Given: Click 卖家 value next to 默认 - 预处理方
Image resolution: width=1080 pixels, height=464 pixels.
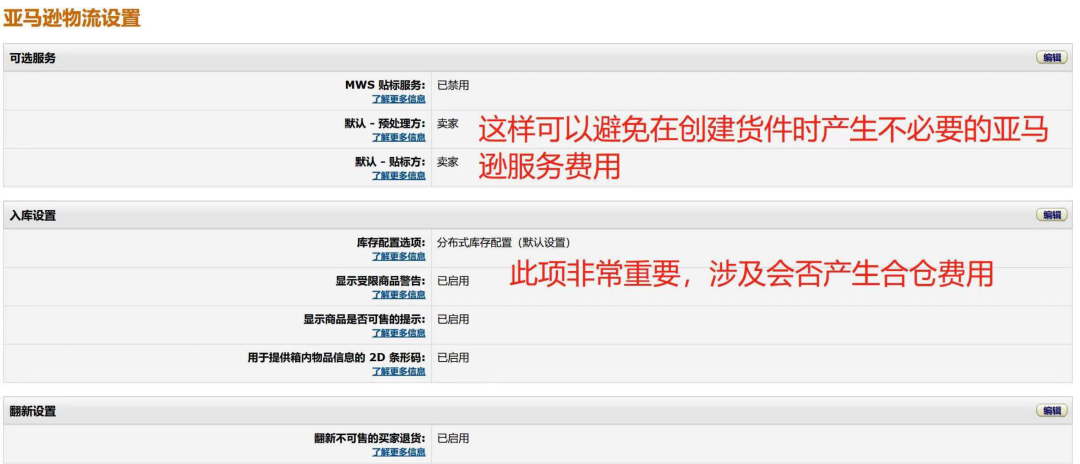Looking at the screenshot, I should pos(448,124).
